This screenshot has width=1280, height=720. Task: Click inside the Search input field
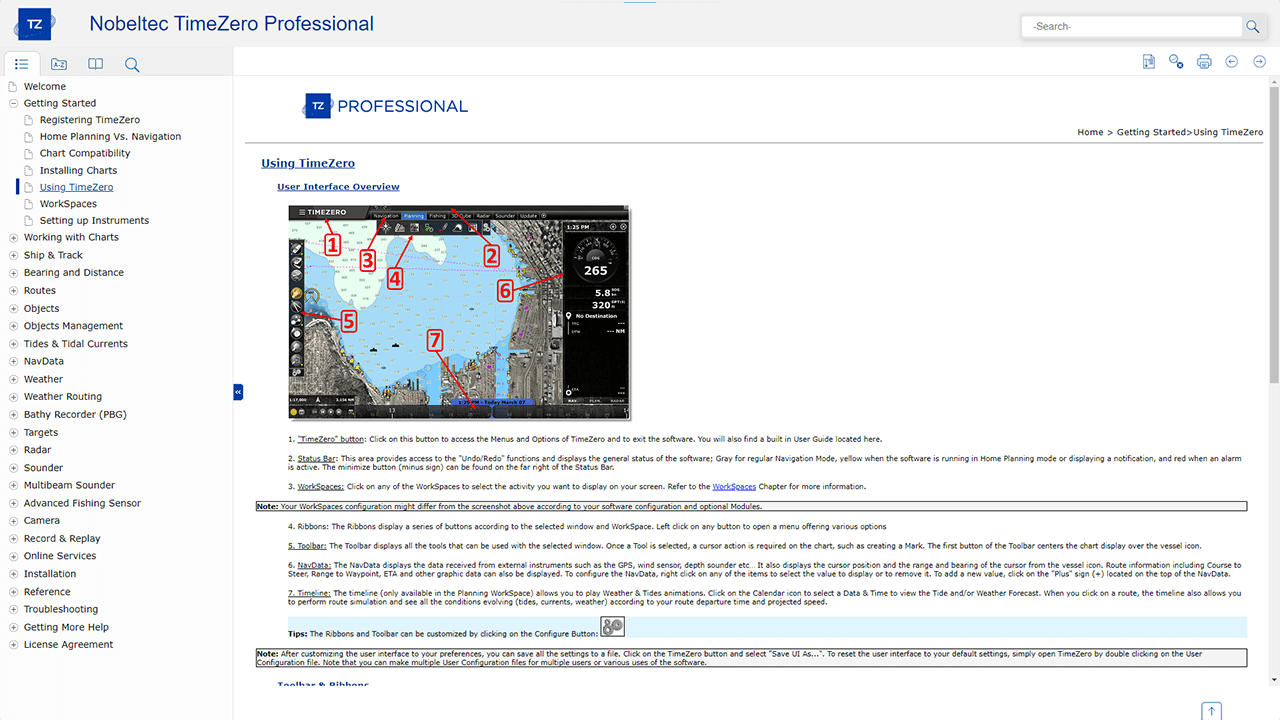1130,27
